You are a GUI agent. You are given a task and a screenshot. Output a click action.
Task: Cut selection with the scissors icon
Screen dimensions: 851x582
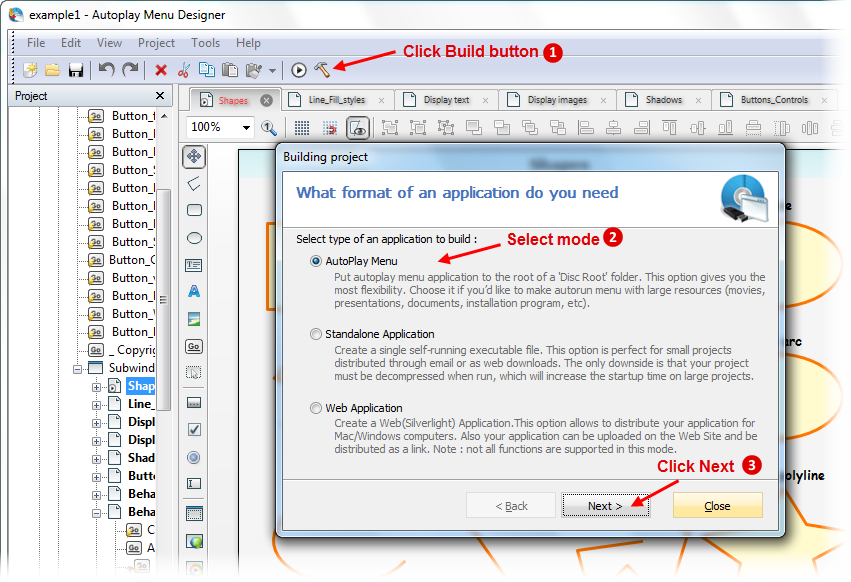click(183, 70)
